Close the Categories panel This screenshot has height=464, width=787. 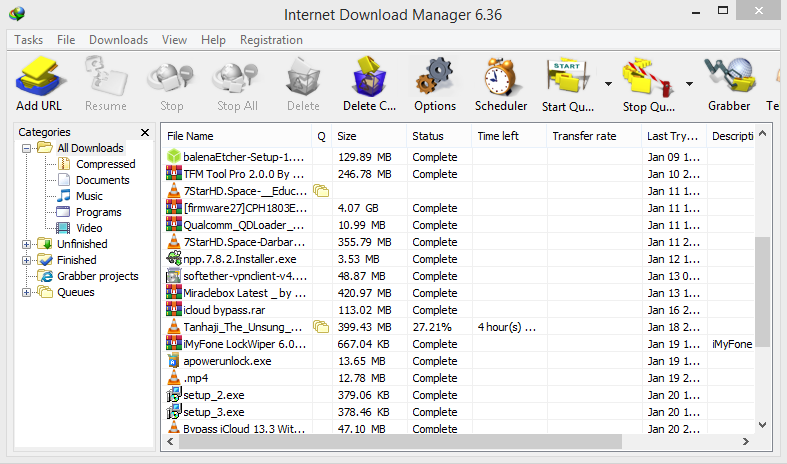pyautogui.click(x=145, y=132)
